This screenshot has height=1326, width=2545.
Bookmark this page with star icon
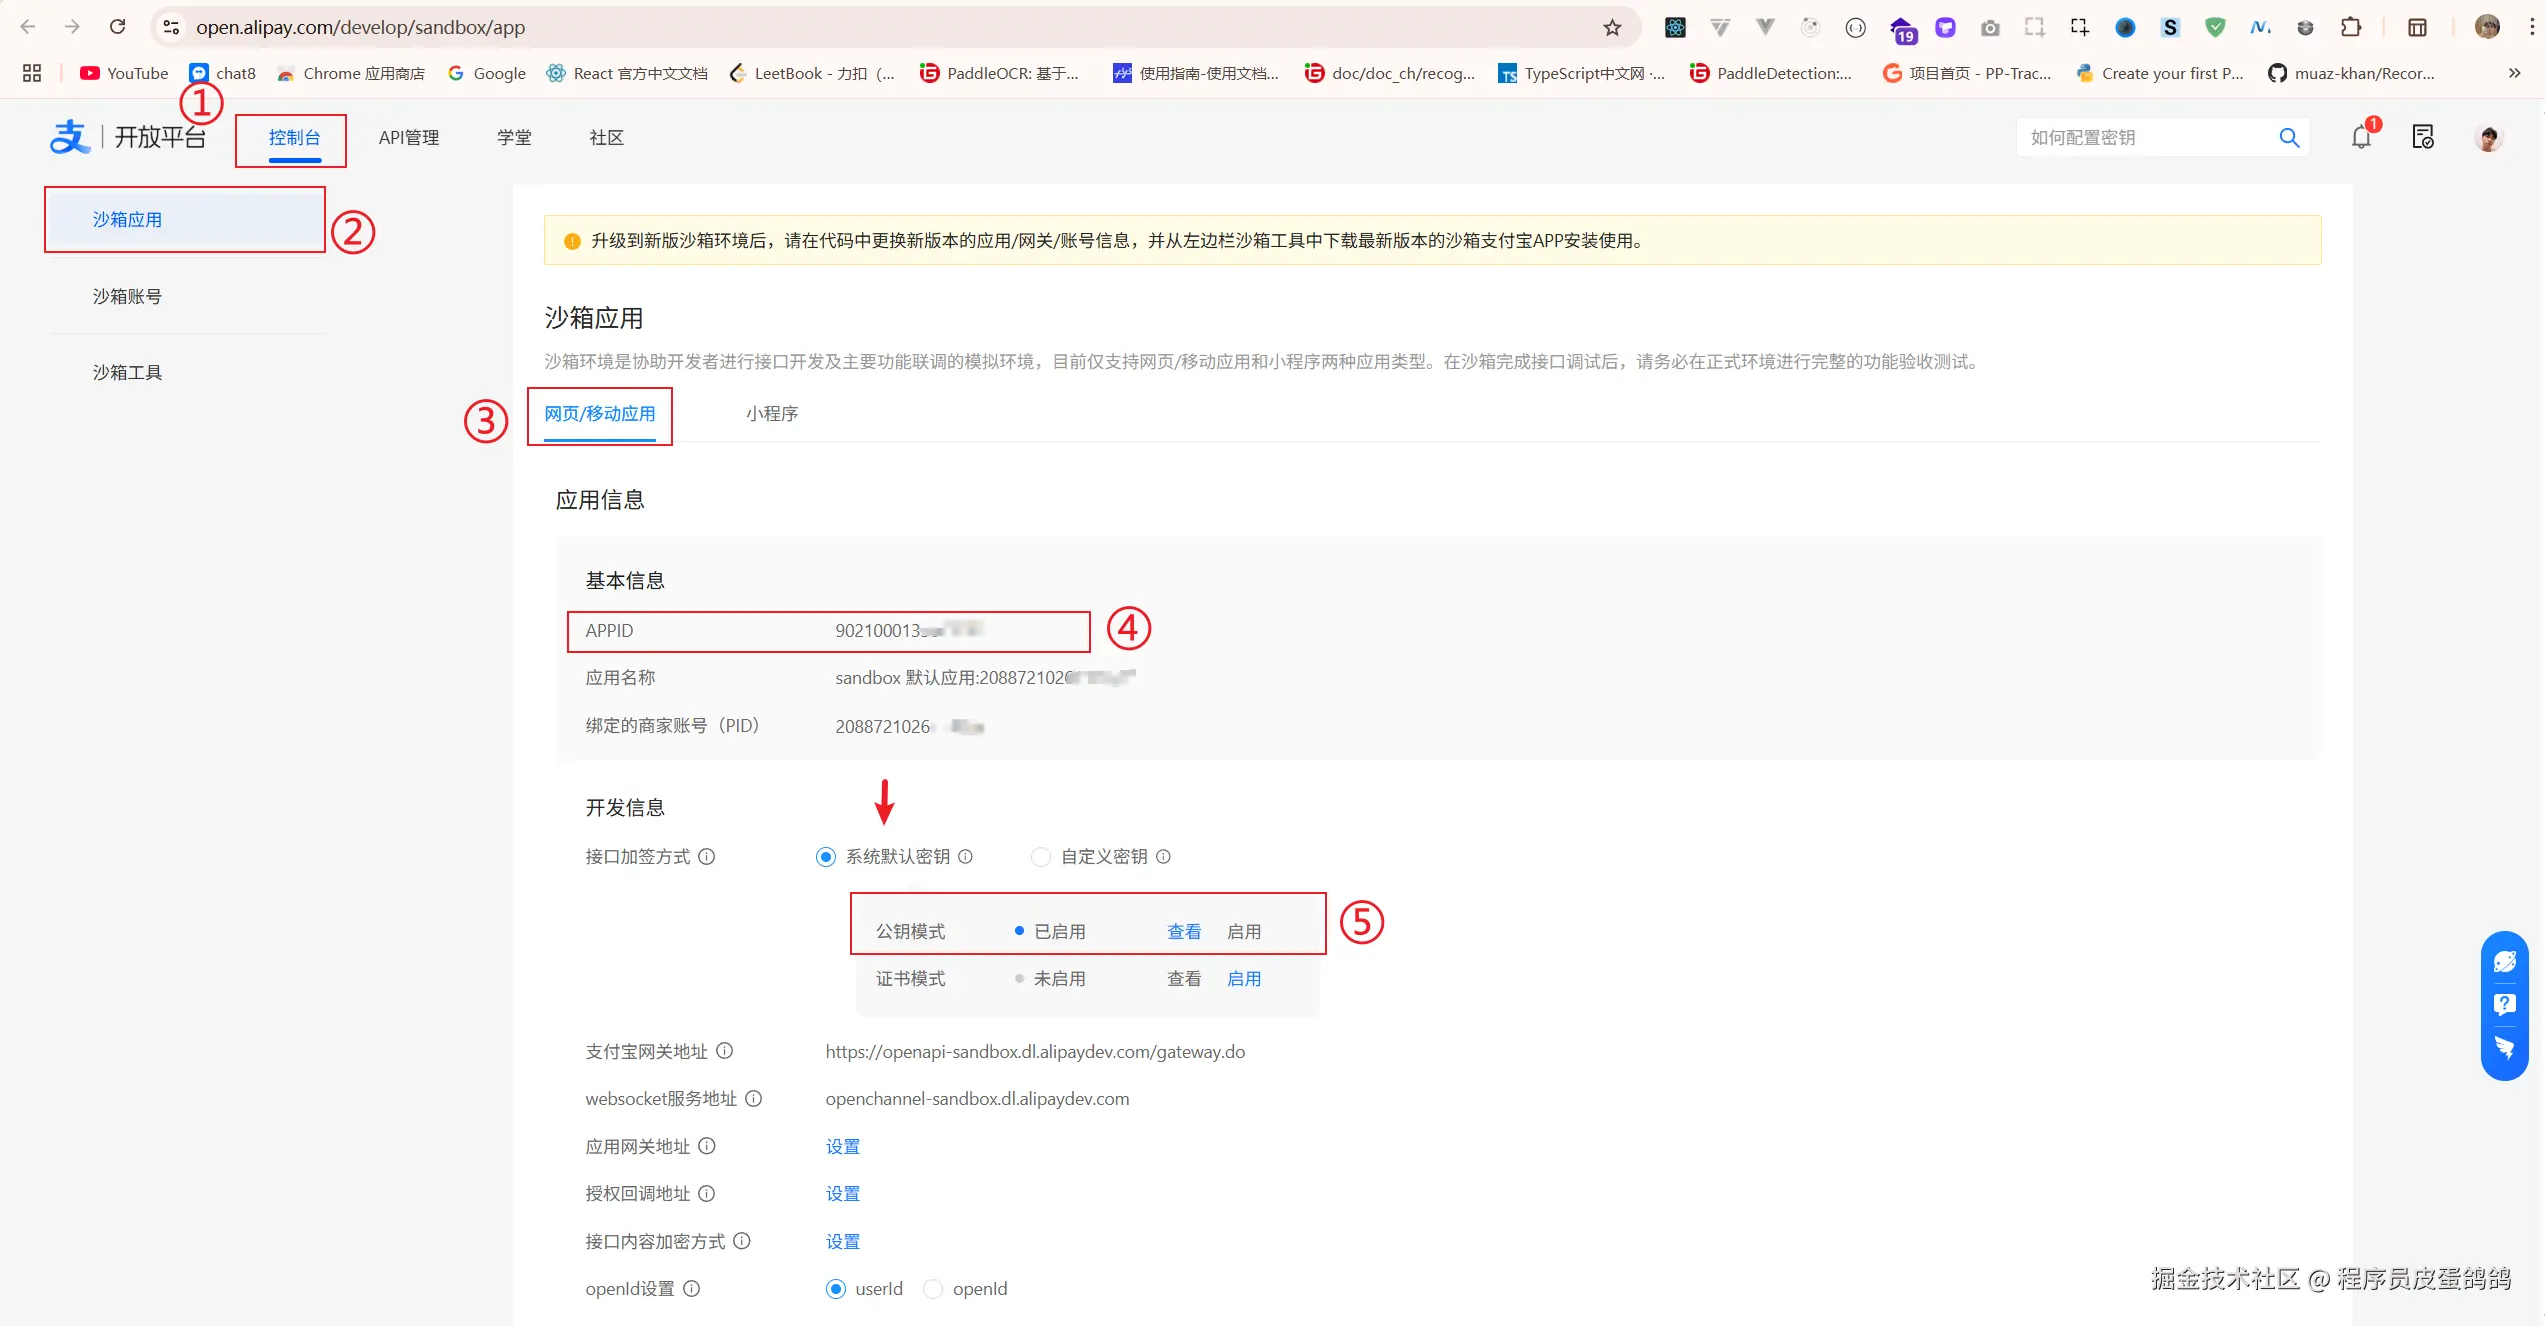[x=1612, y=27]
